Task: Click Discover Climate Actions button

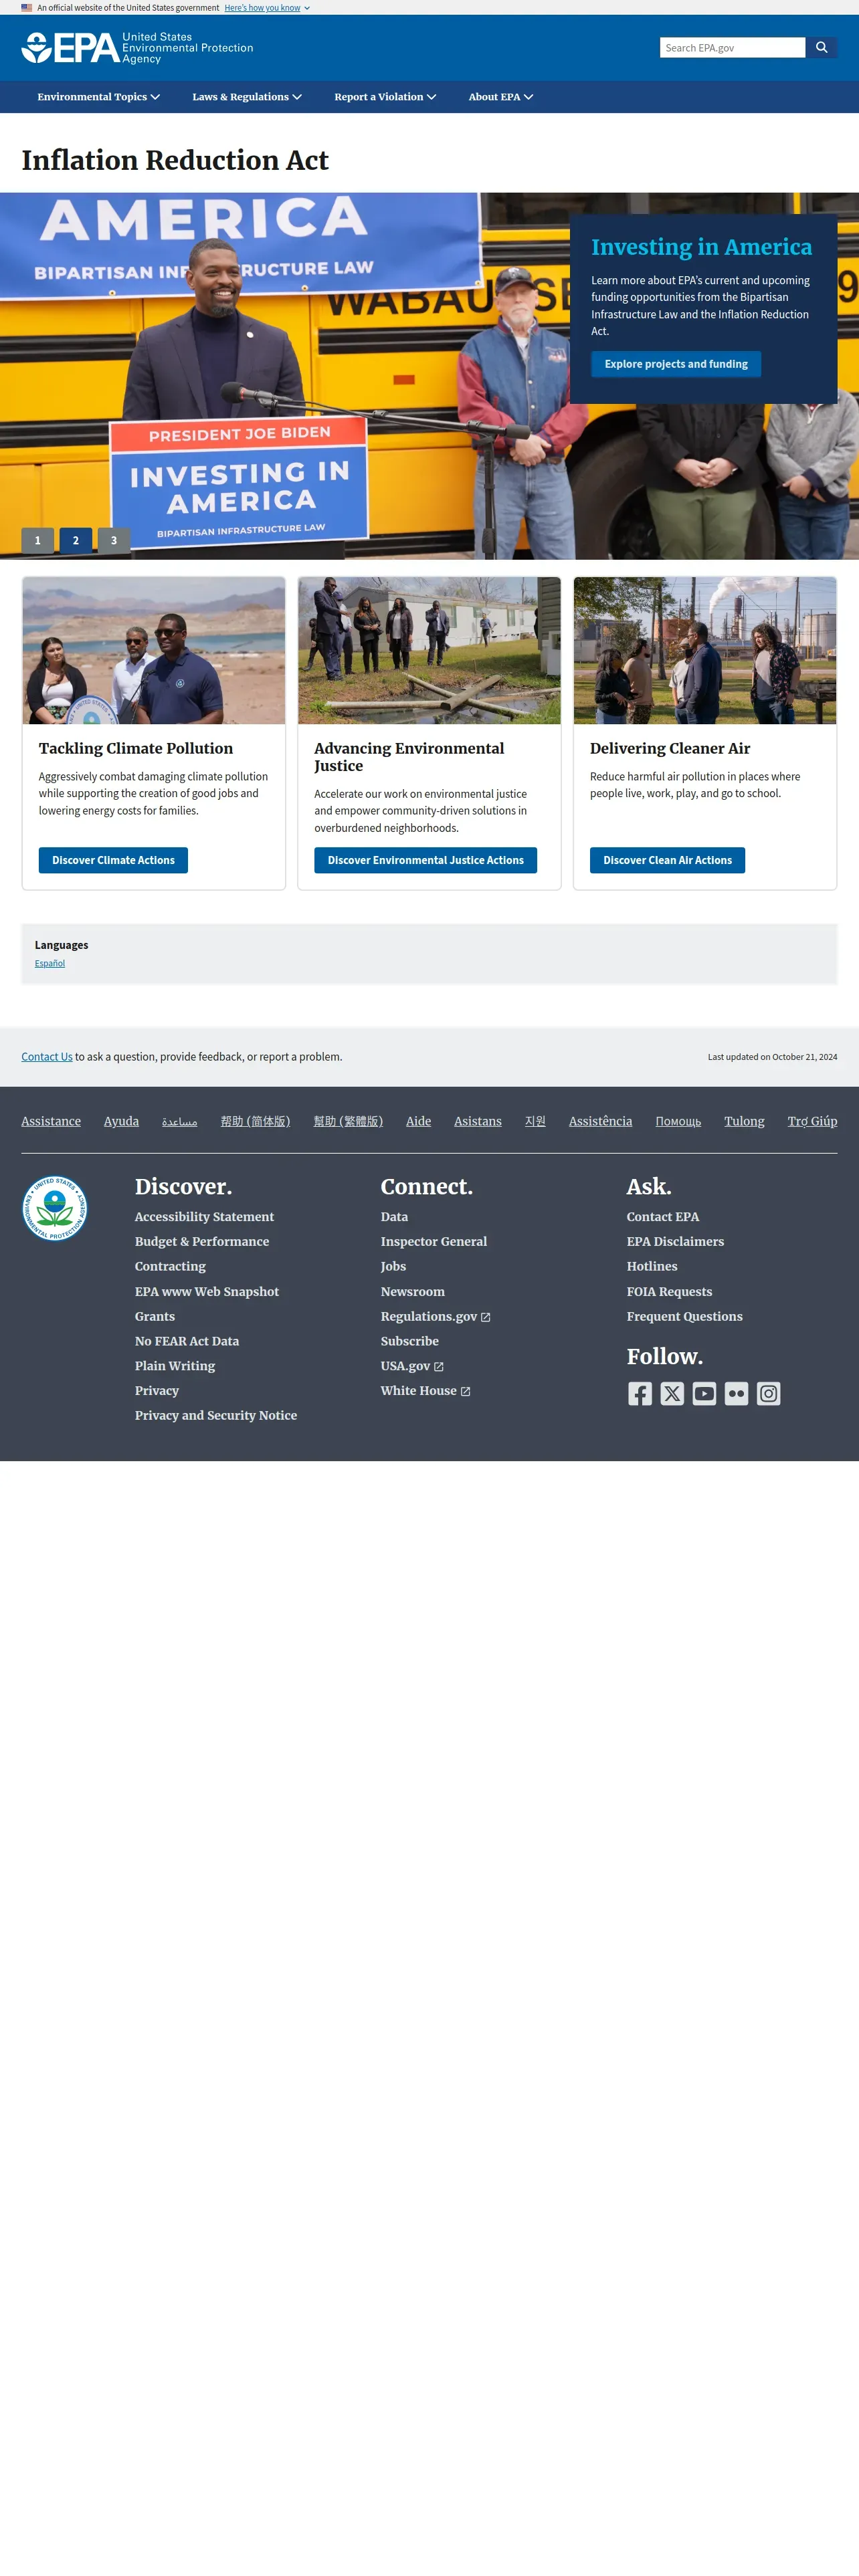Action: coord(113,860)
